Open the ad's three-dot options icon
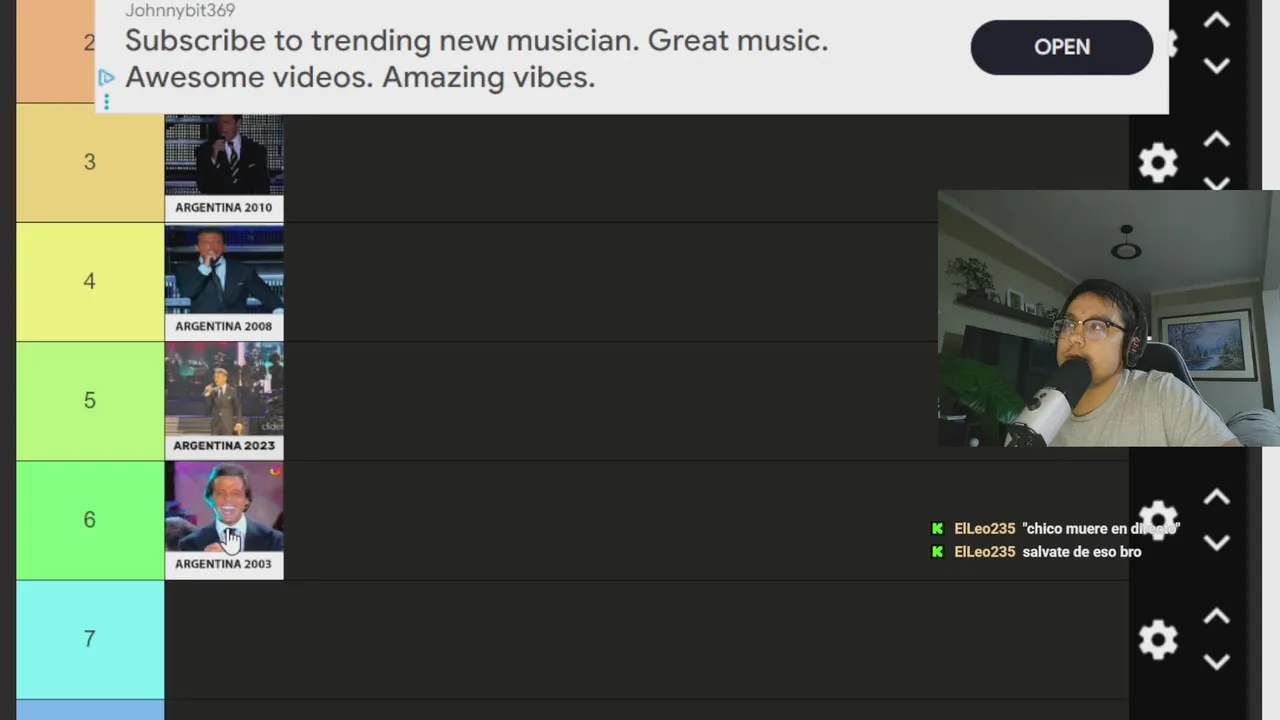The height and width of the screenshot is (720, 1280). pos(106,101)
